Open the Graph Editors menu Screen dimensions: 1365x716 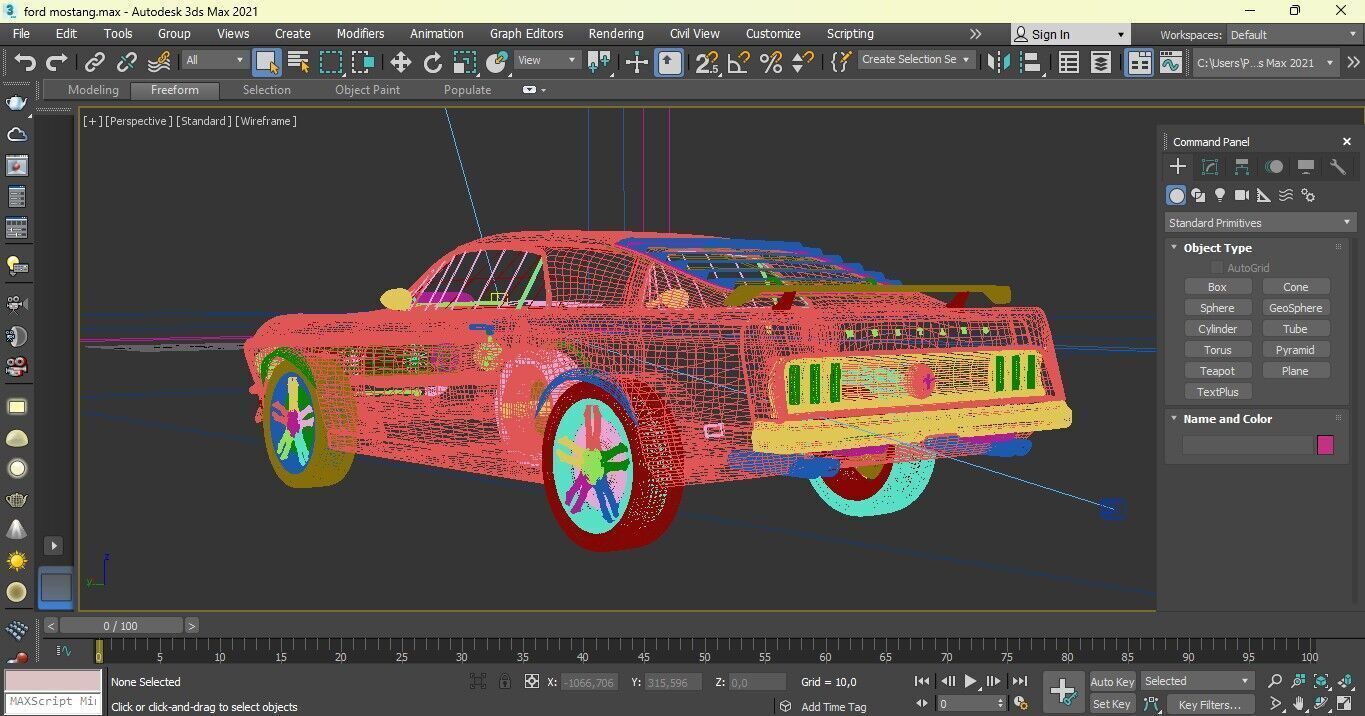(x=526, y=33)
